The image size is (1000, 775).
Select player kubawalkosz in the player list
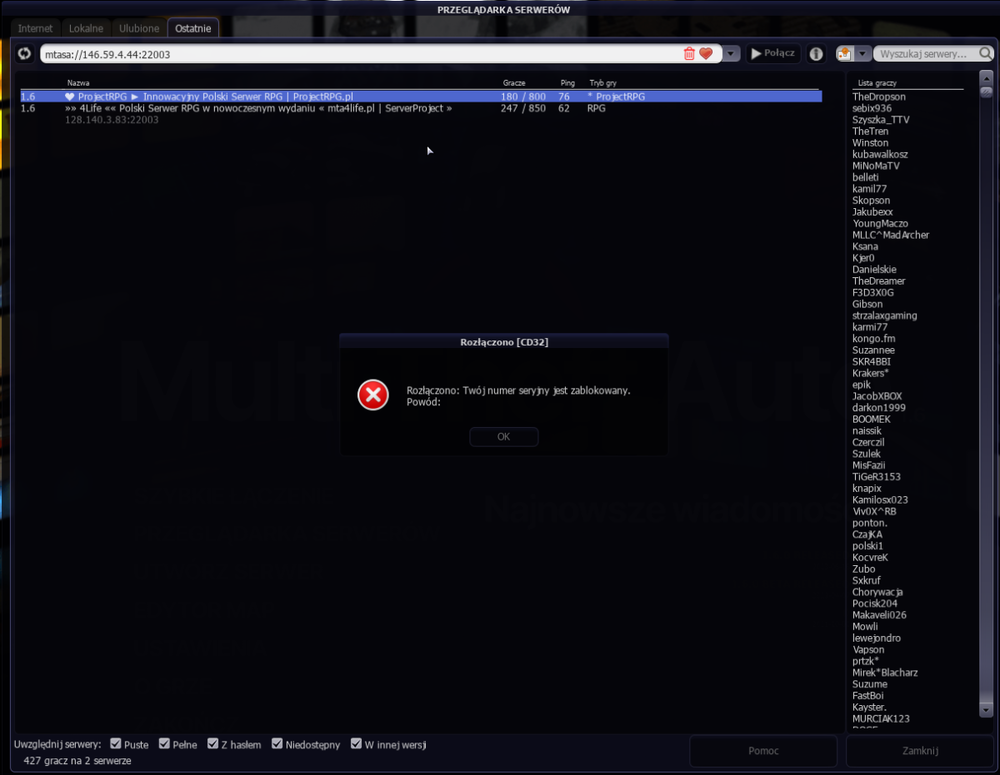[880, 154]
